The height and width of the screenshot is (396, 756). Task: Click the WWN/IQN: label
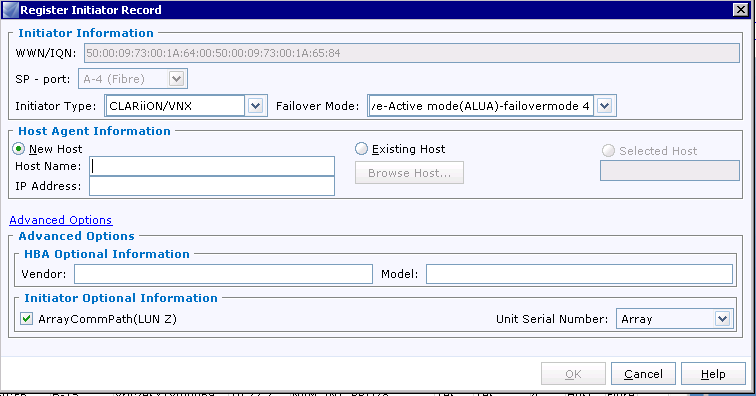(x=46, y=53)
